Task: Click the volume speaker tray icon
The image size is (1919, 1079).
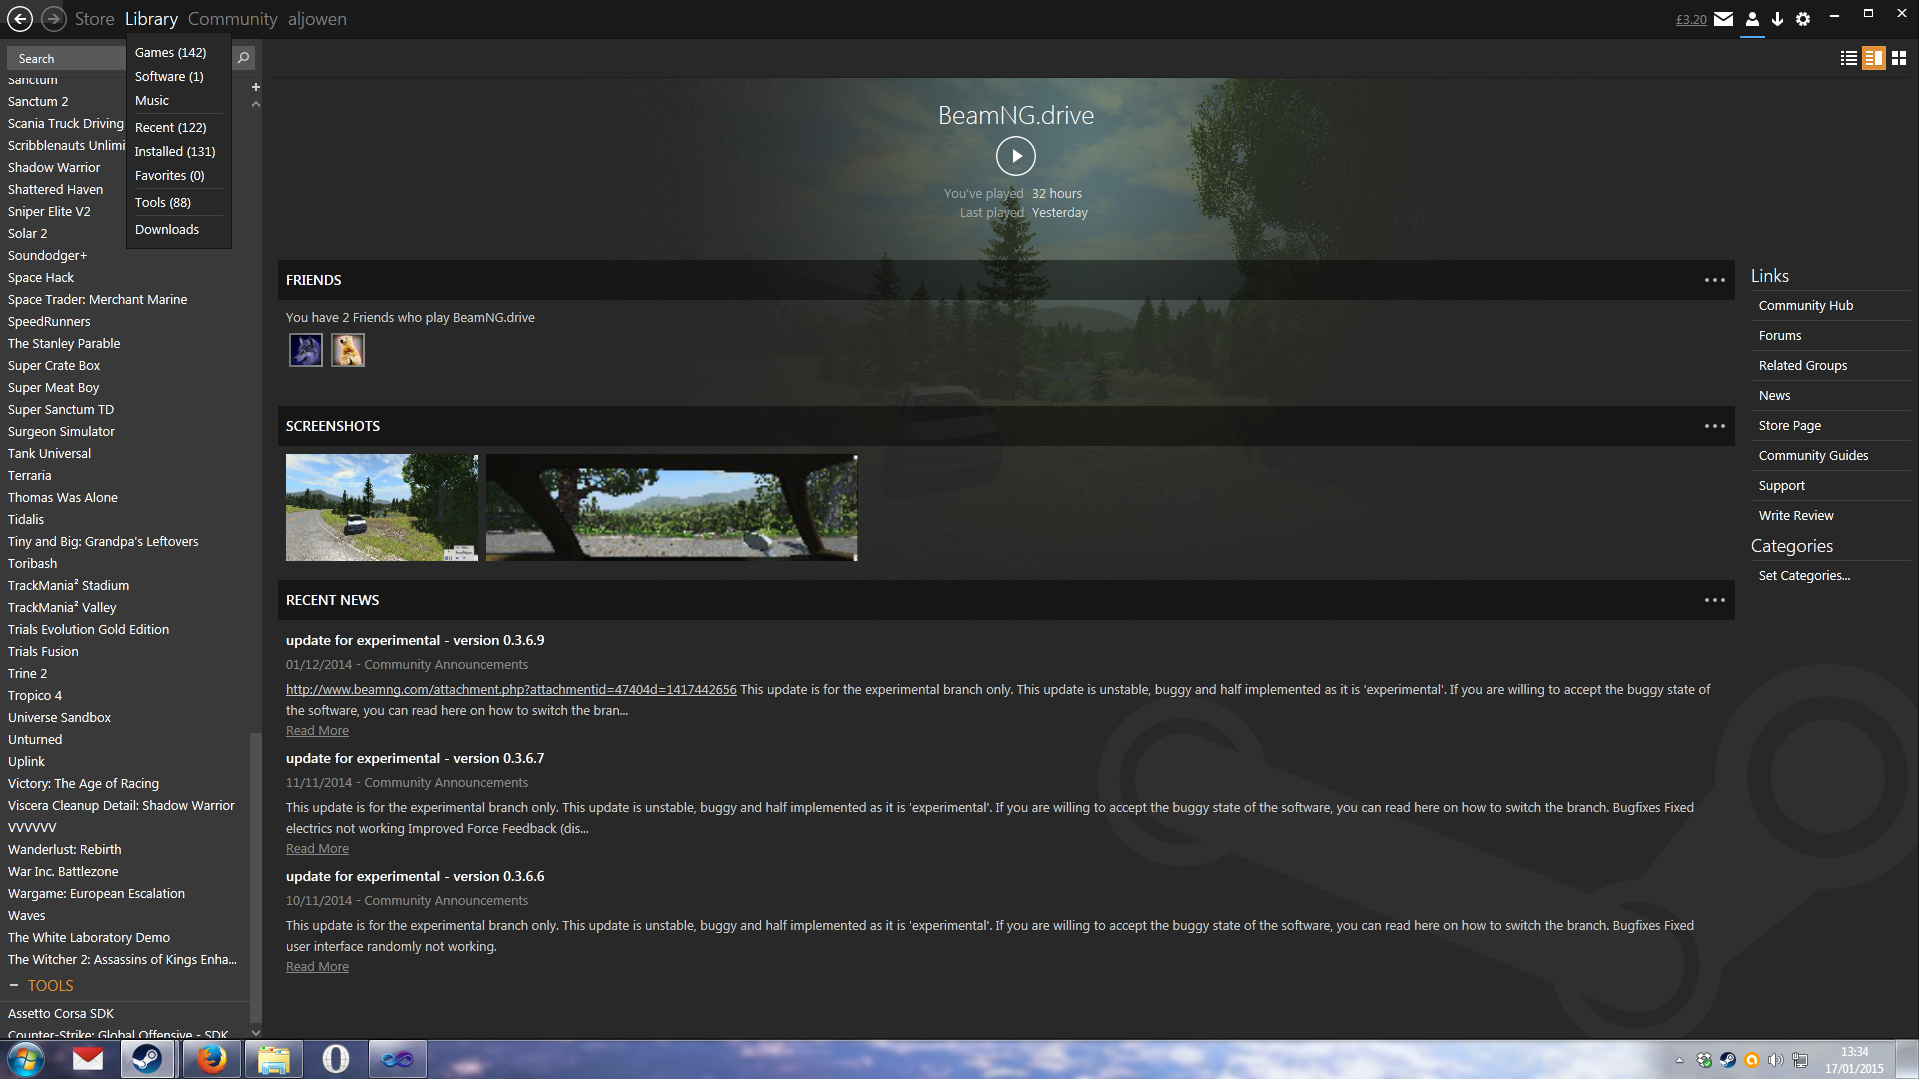Action: point(1775,1060)
